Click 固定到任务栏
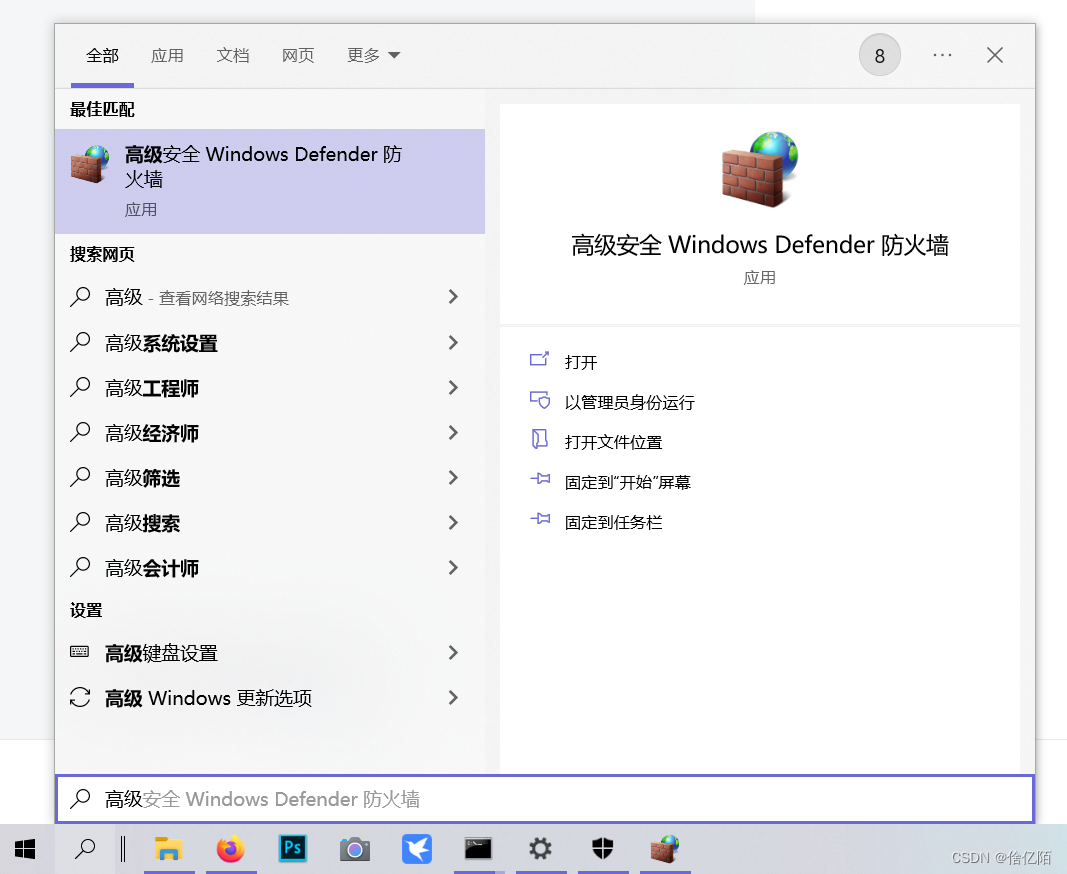Screen dimensions: 1067x874 [x=613, y=523]
